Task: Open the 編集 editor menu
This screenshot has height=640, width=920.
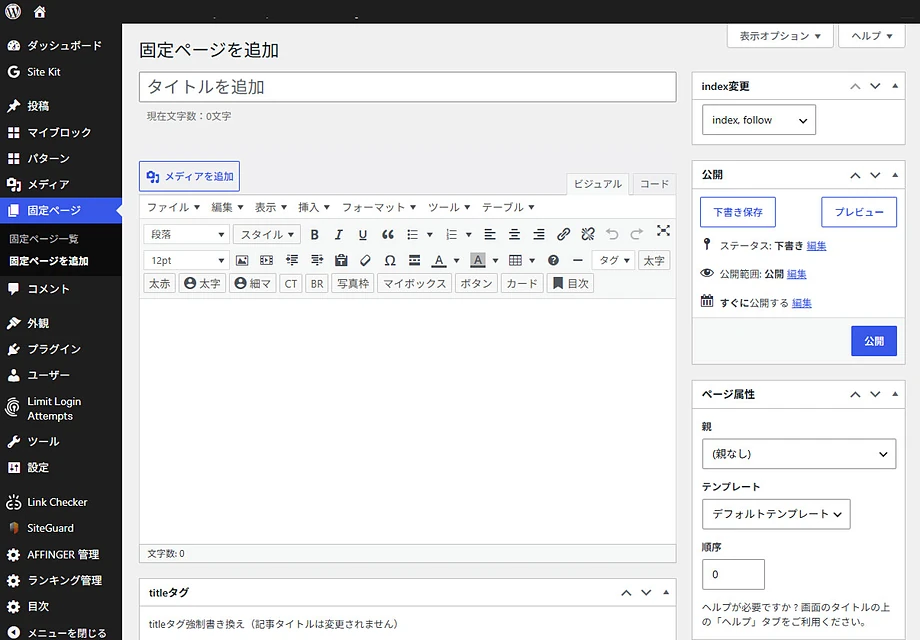Action: 227,207
